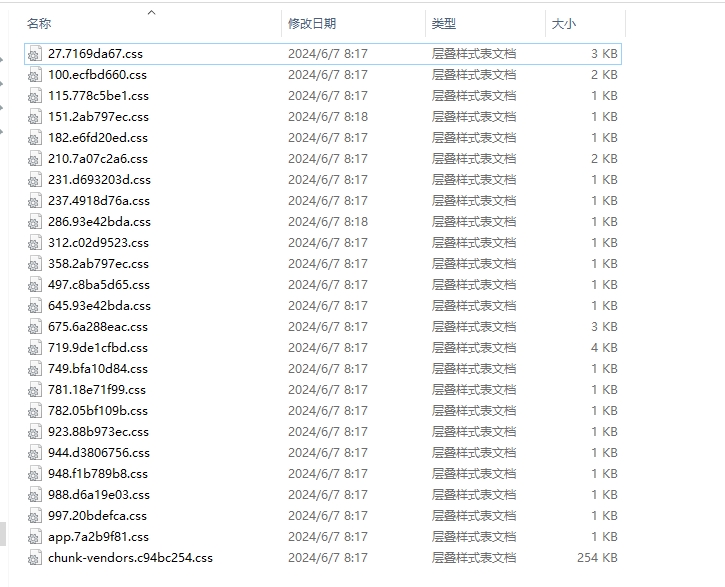Select file name 115.778c5be1.css
Image resolution: width=725 pixels, height=587 pixels.
tap(98, 96)
